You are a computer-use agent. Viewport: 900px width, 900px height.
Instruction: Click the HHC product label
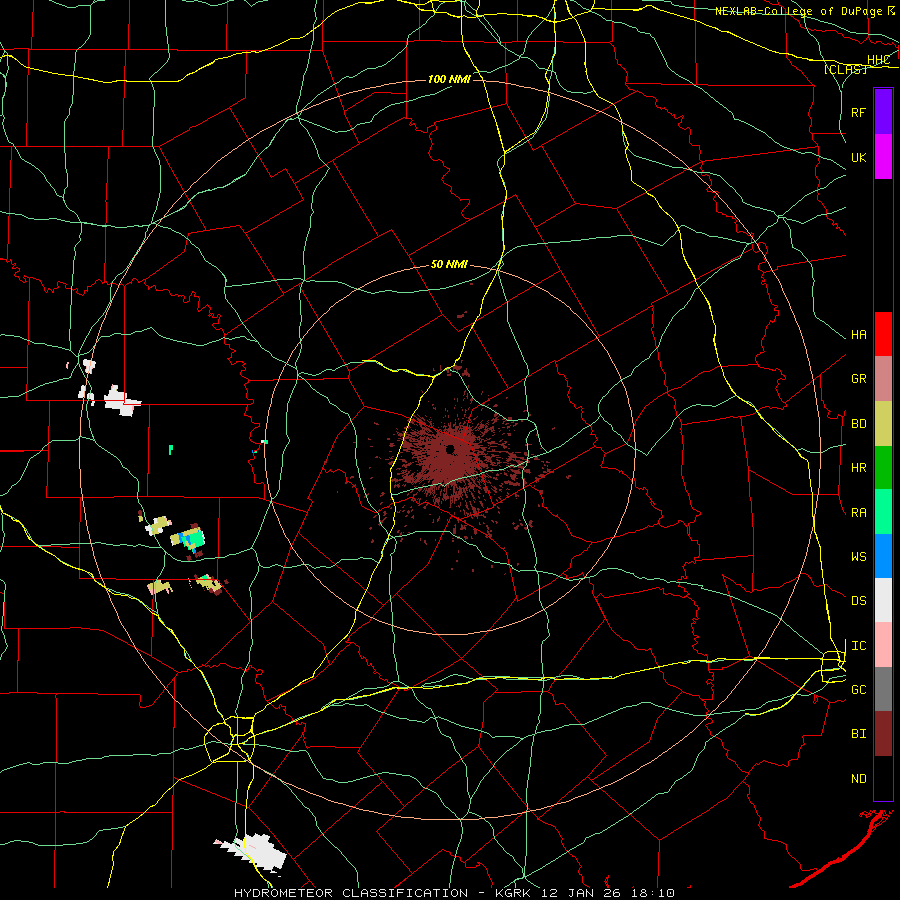pos(878,60)
